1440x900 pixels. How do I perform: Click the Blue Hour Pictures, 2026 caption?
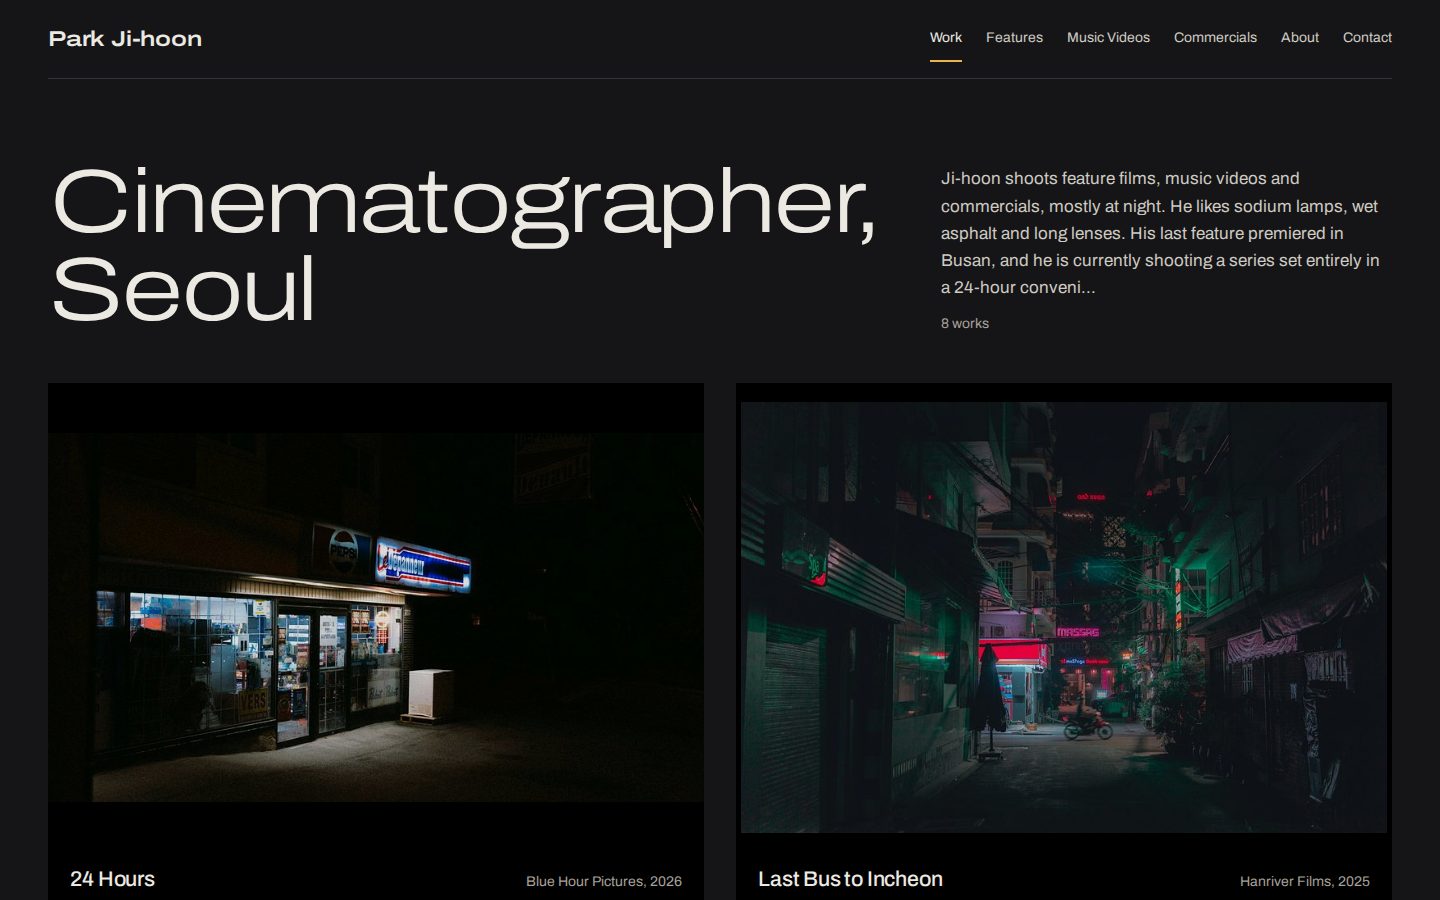point(604,881)
